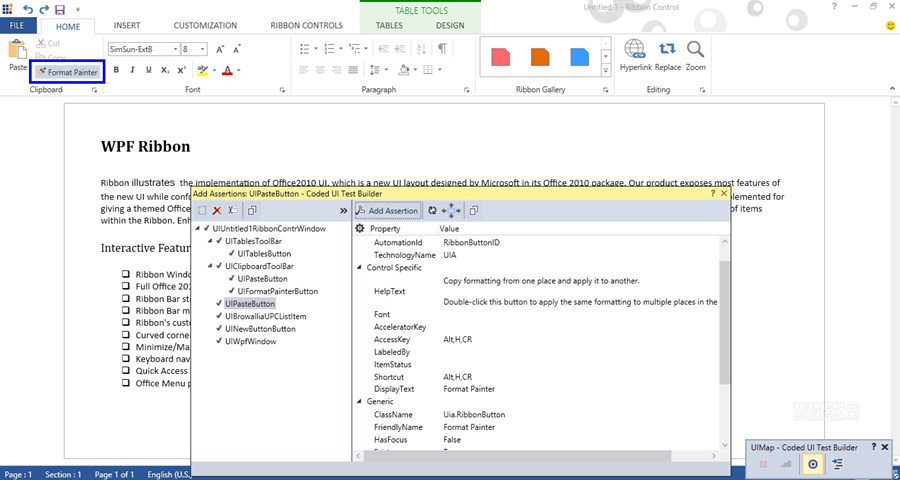Open the highlight color dropdown arrow

coord(214,71)
